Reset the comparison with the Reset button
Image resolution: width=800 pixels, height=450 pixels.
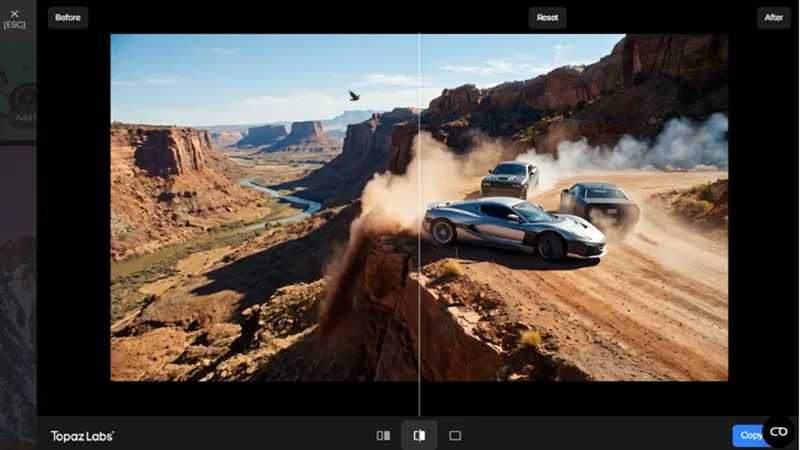tap(547, 17)
